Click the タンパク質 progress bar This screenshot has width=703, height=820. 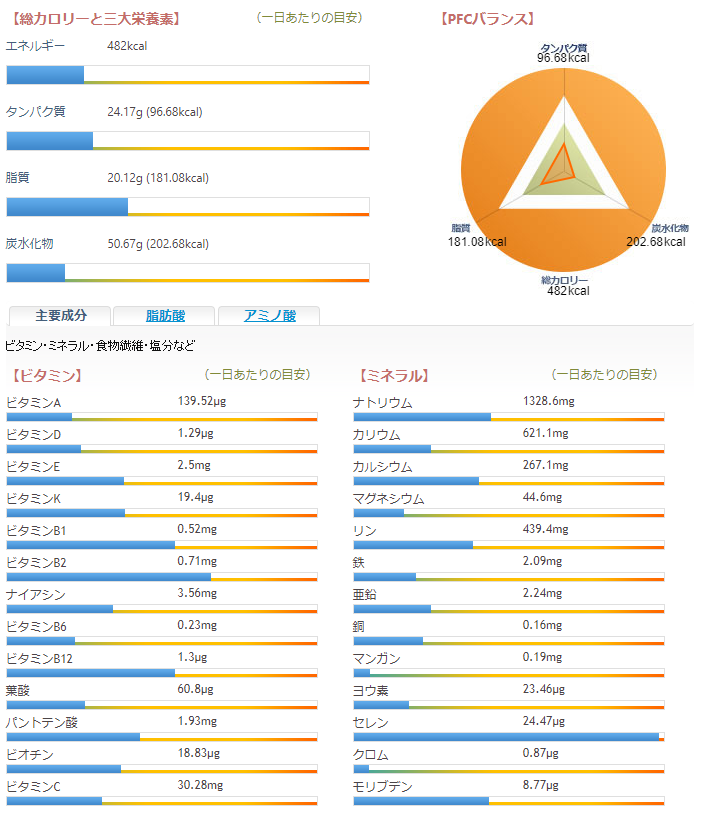pos(188,141)
